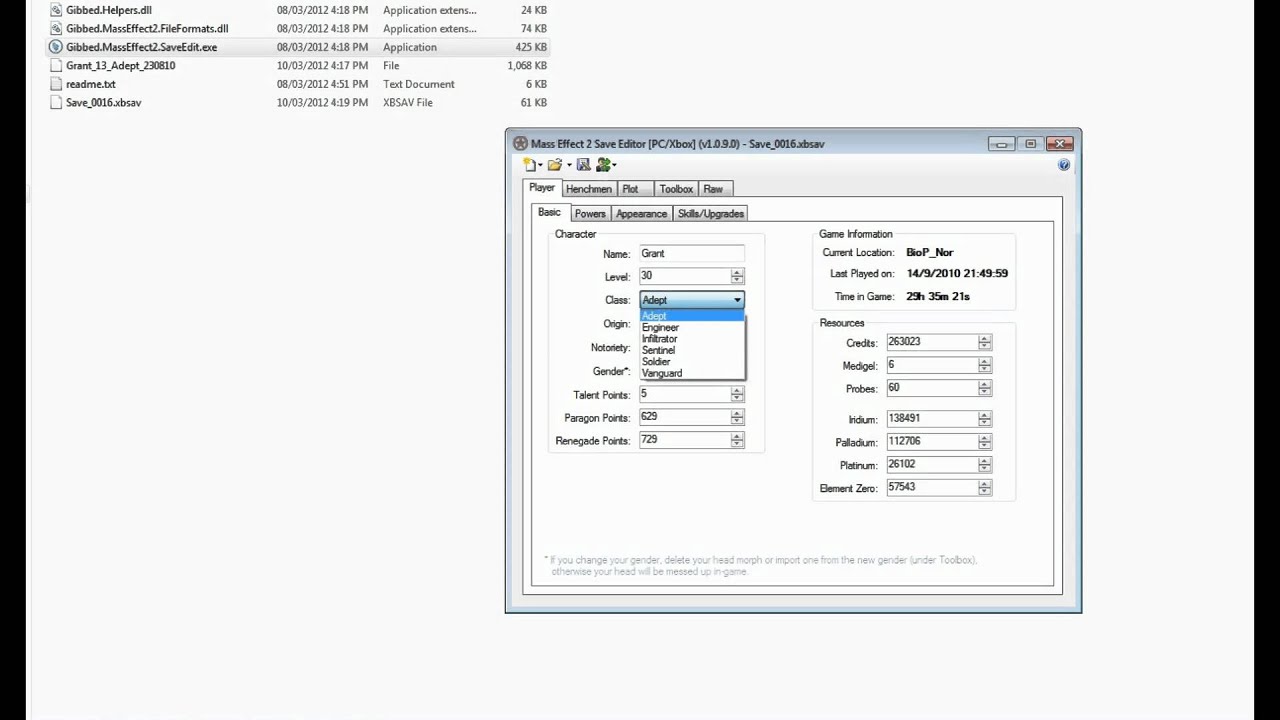Click the Palladium spinner arrows
This screenshot has height=720, width=1280.
(x=985, y=442)
